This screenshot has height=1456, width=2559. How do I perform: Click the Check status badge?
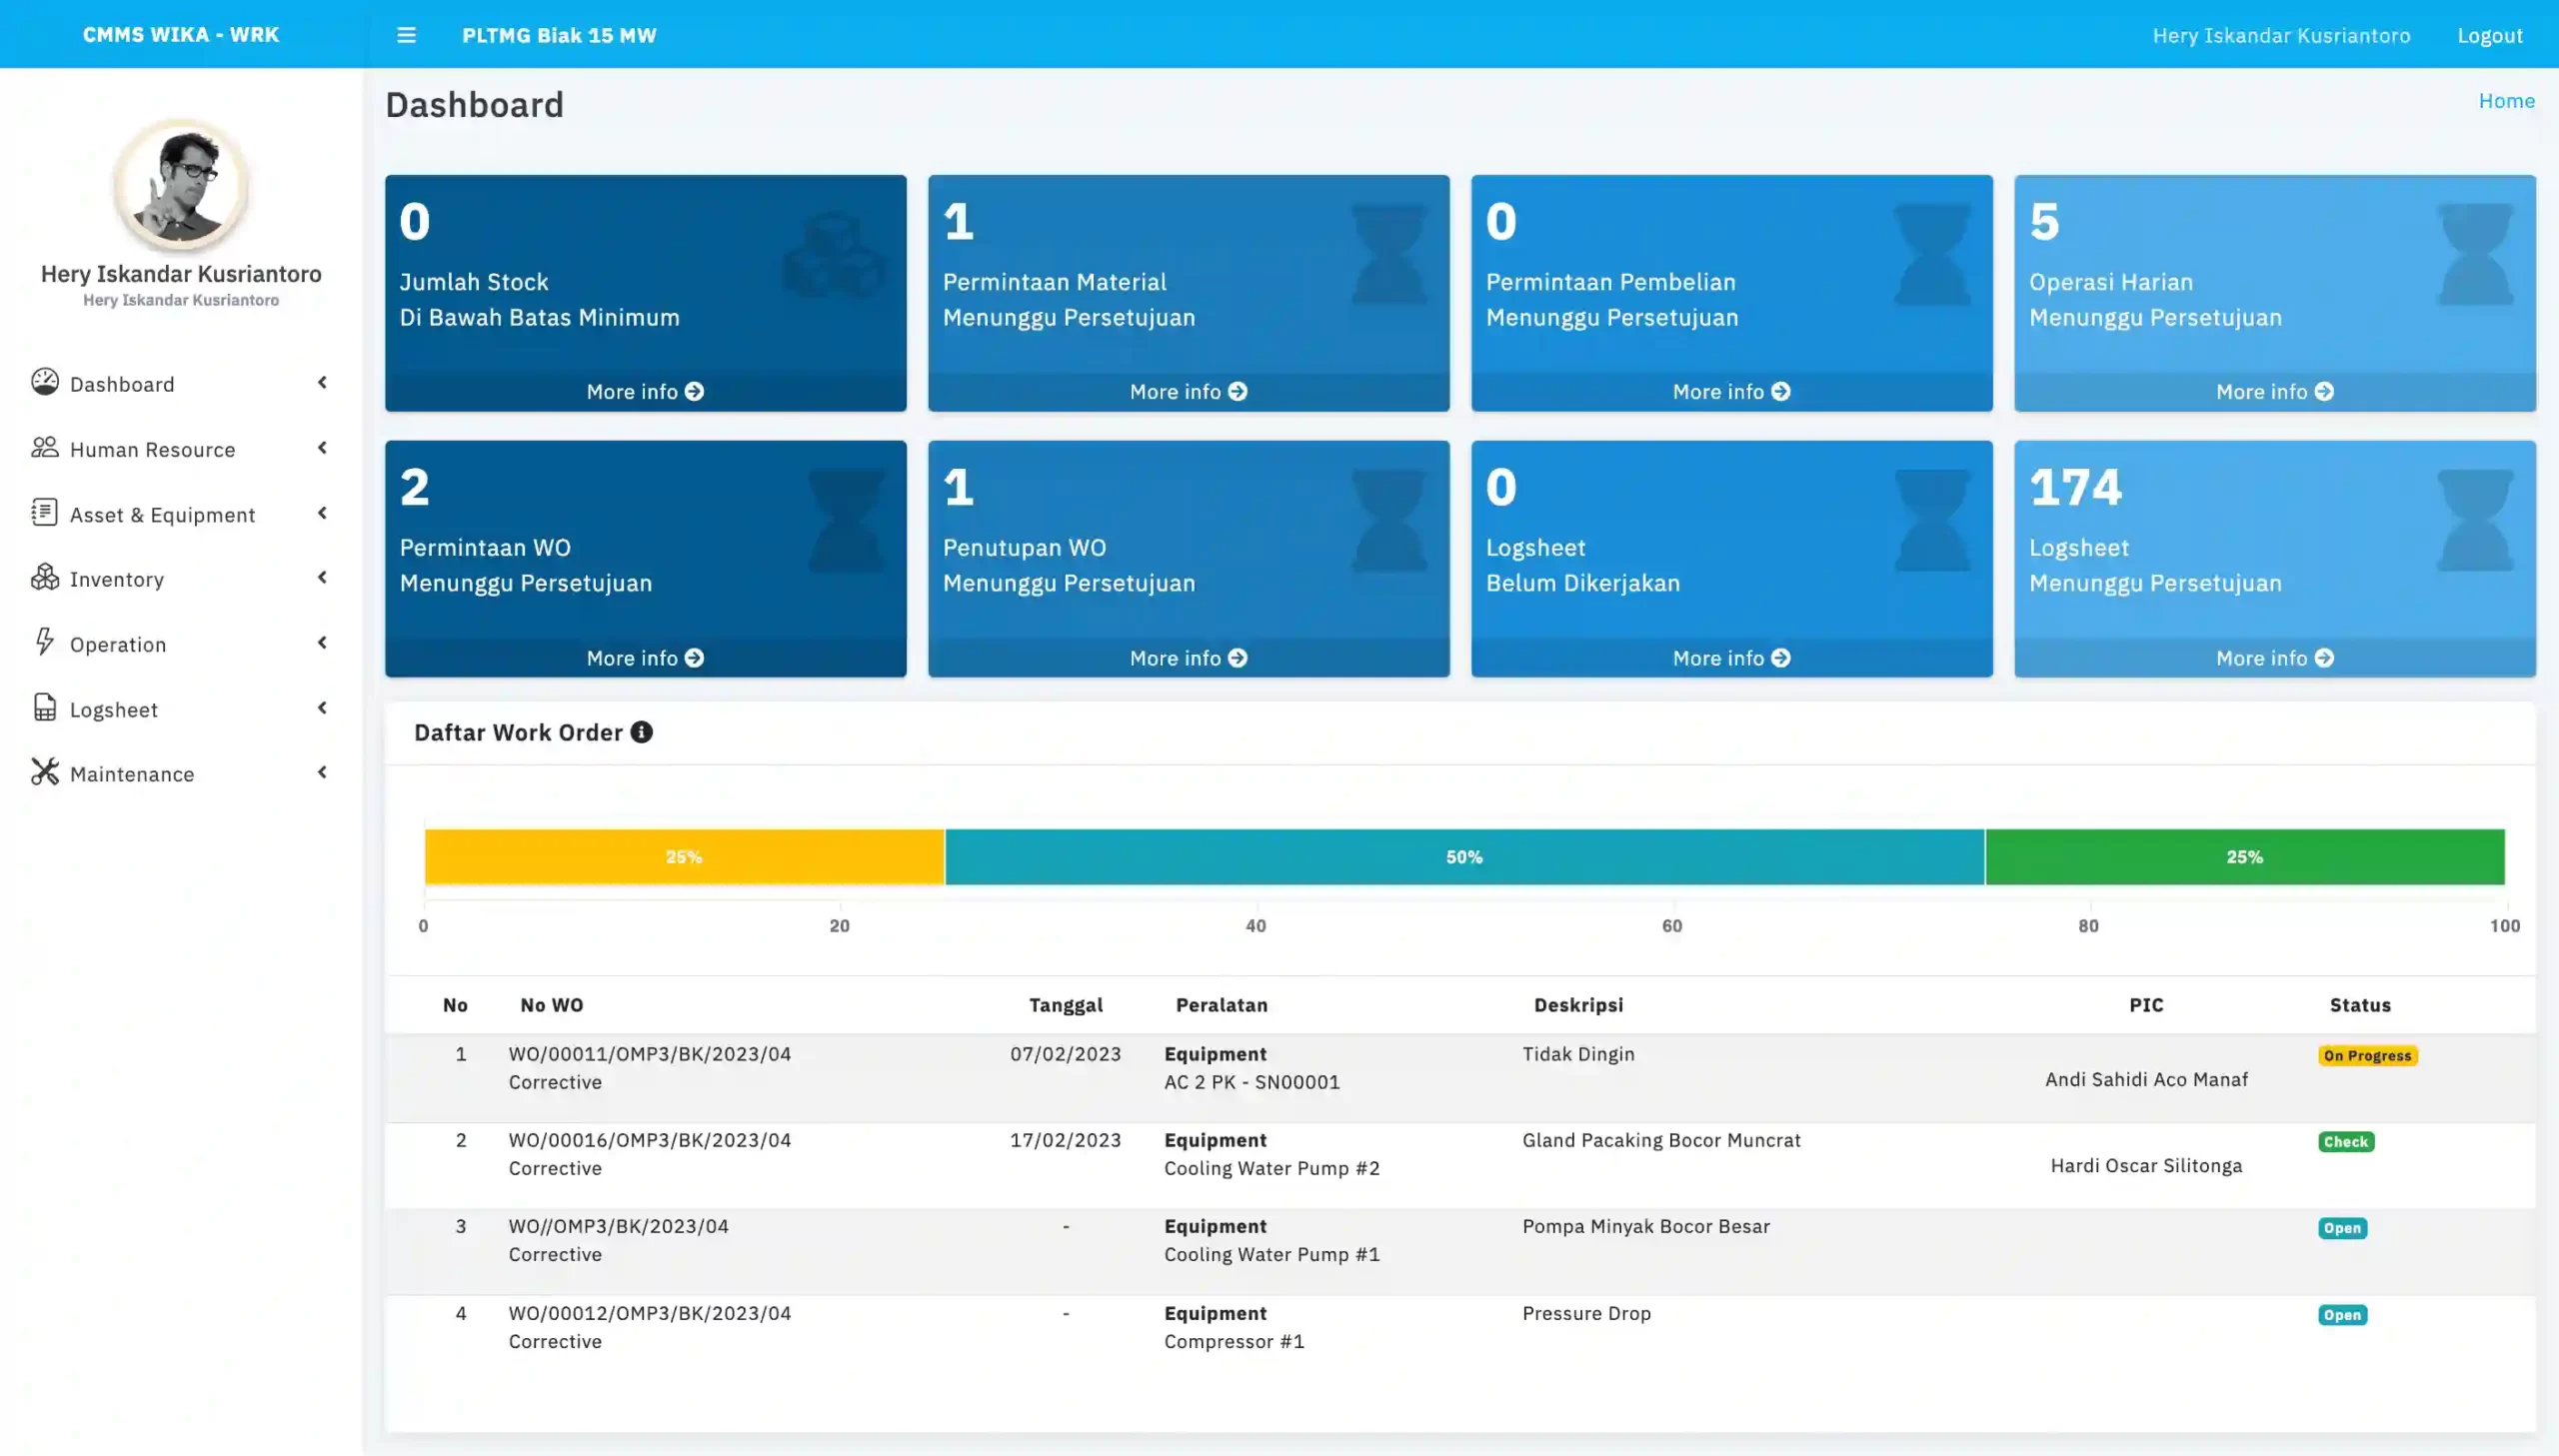click(2345, 1142)
